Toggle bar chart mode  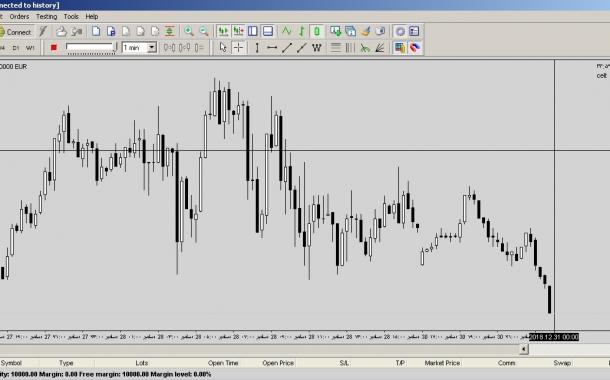coord(301,32)
